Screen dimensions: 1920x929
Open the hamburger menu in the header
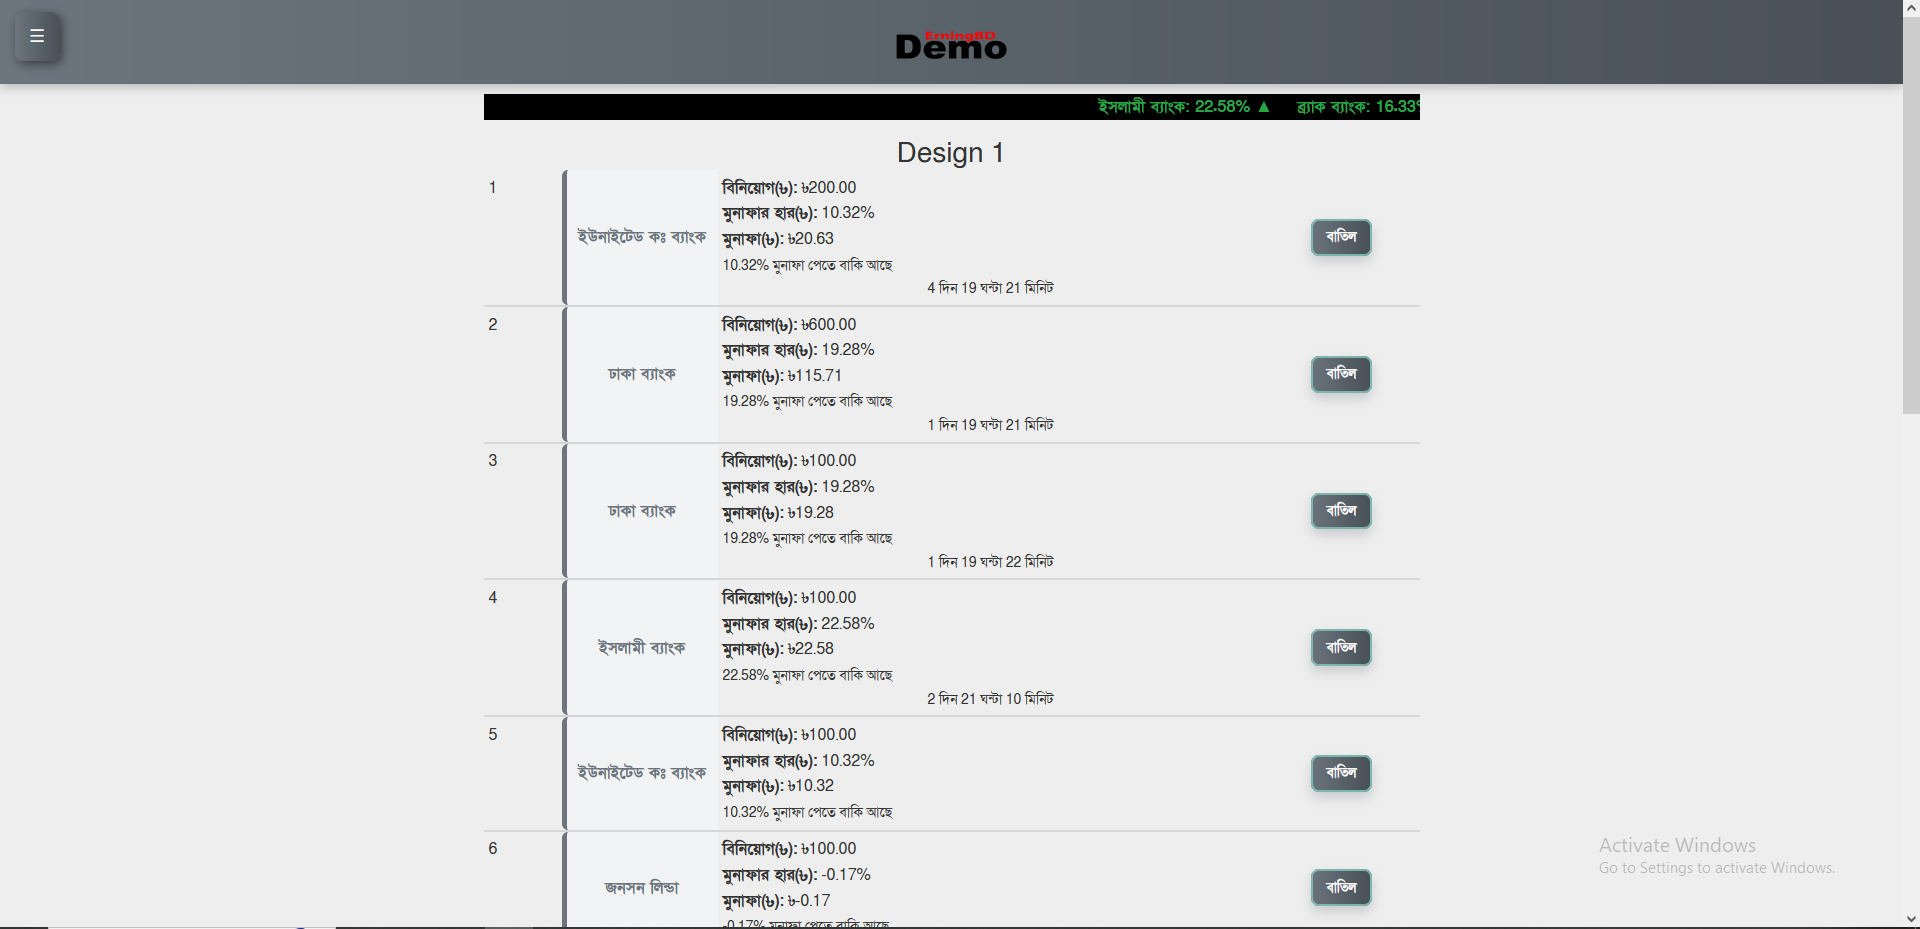[37, 37]
